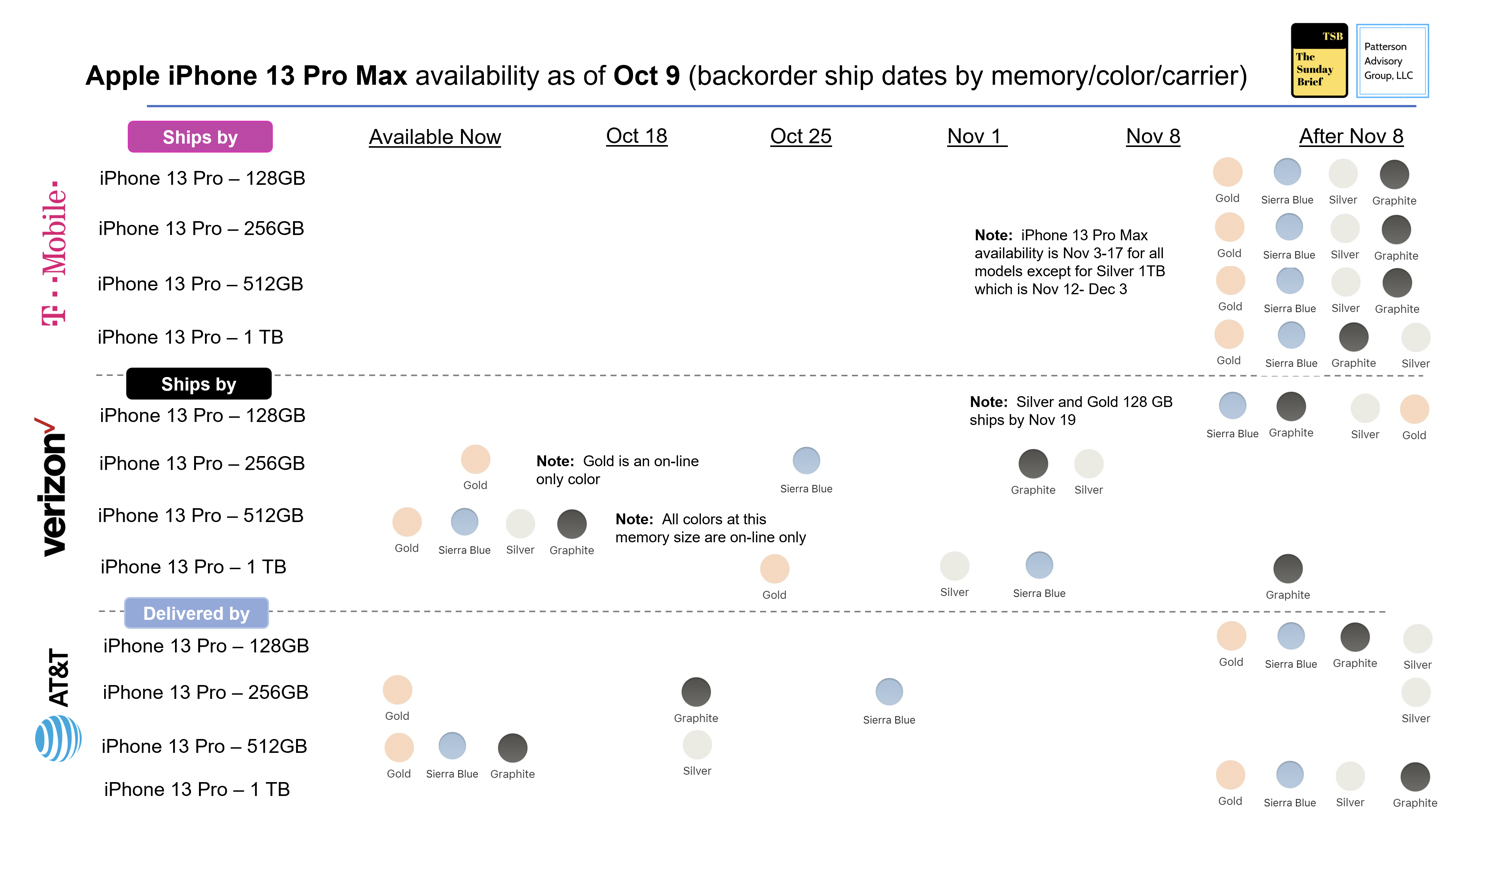Select the "Nov 1" column header

coord(976,136)
